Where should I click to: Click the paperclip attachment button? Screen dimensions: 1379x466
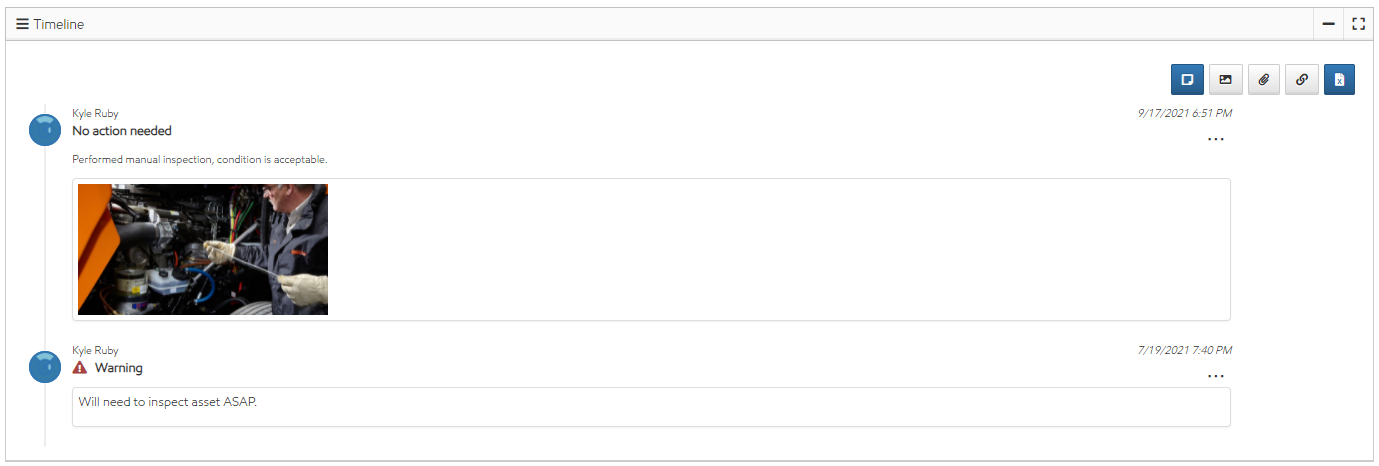pyautogui.click(x=1264, y=79)
